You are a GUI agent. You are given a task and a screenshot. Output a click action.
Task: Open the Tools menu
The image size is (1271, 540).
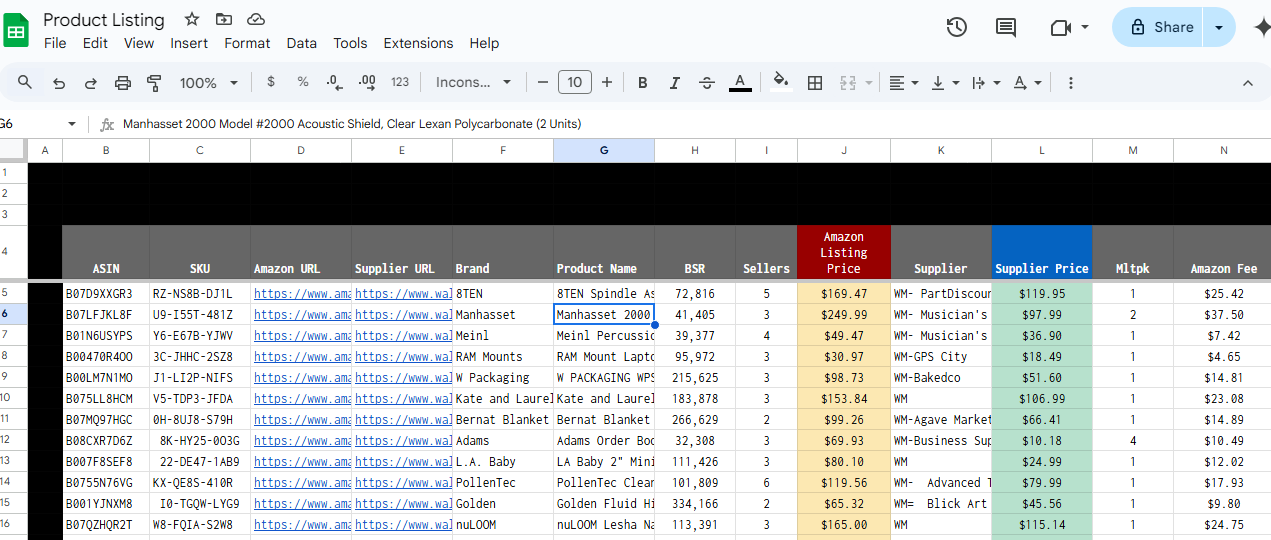point(350,43)
